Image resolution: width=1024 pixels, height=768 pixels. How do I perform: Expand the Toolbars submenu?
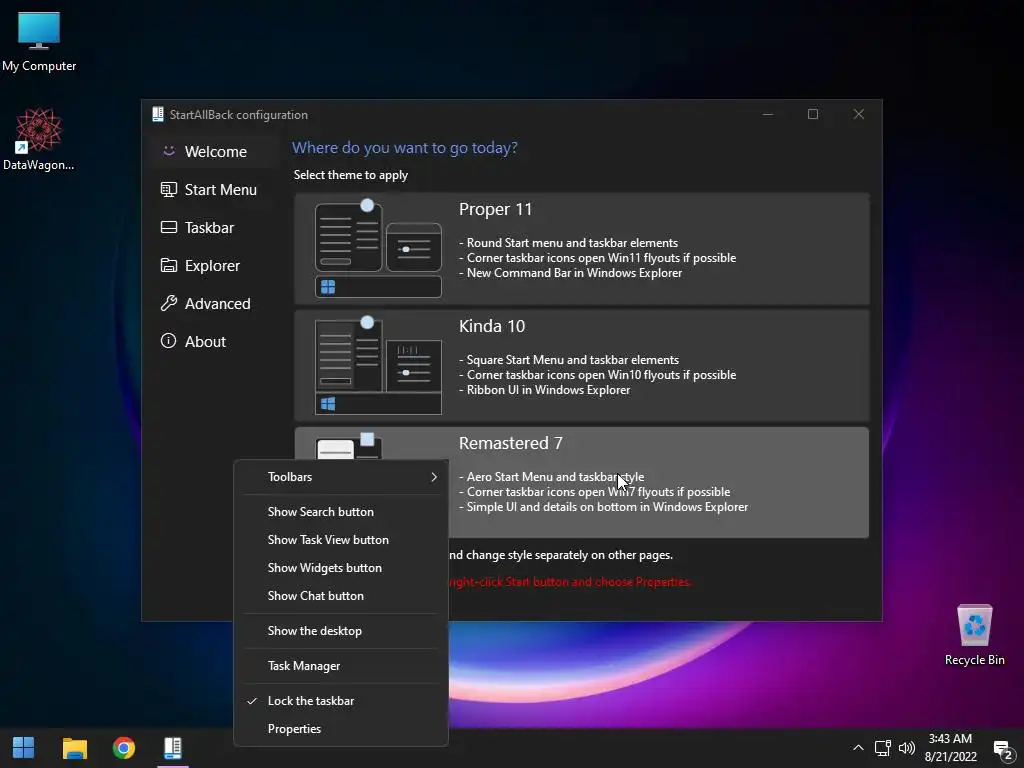(x=341, y=477)
